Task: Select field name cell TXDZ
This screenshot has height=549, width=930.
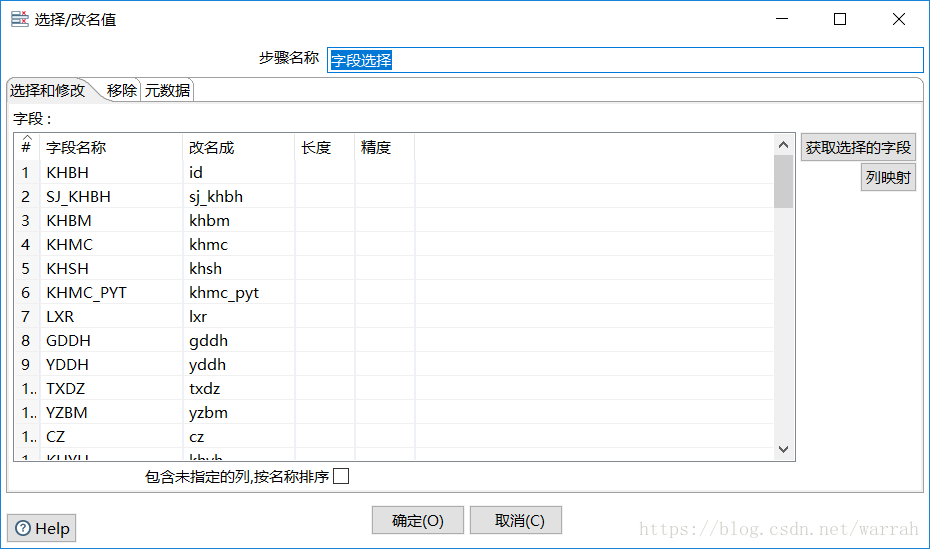Action: click(111, 388)
